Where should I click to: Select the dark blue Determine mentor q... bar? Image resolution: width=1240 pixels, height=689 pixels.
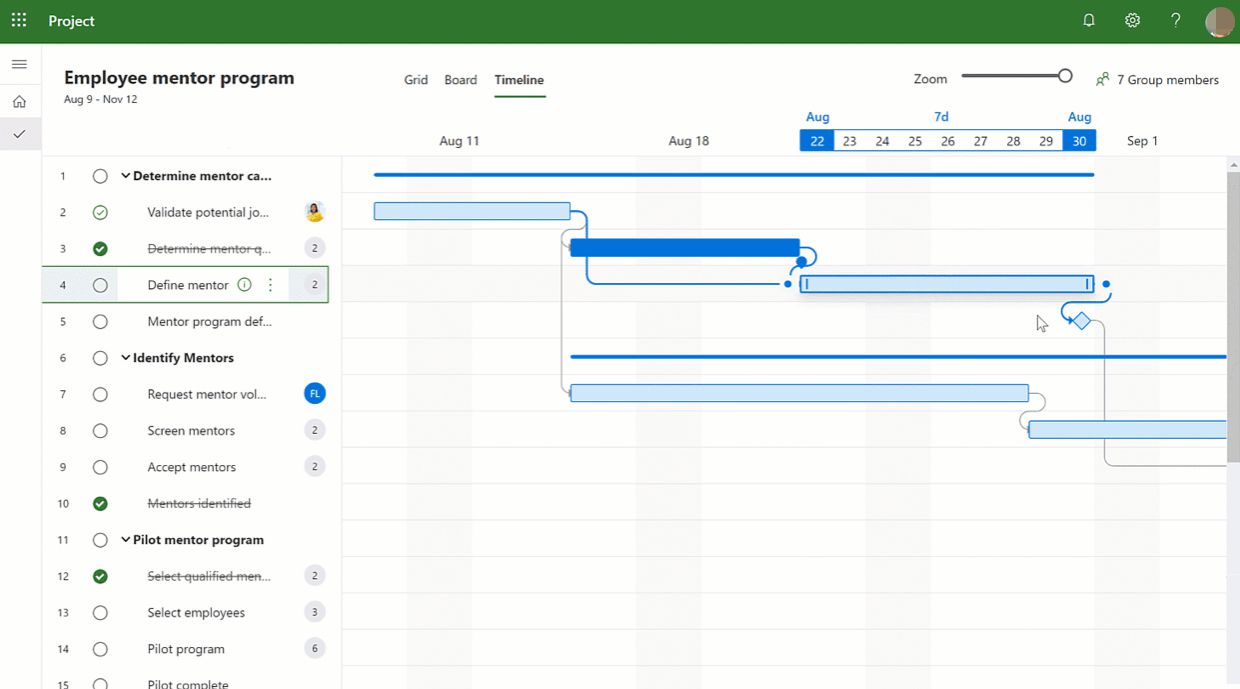pyautogui.click(x=685, y=248)
